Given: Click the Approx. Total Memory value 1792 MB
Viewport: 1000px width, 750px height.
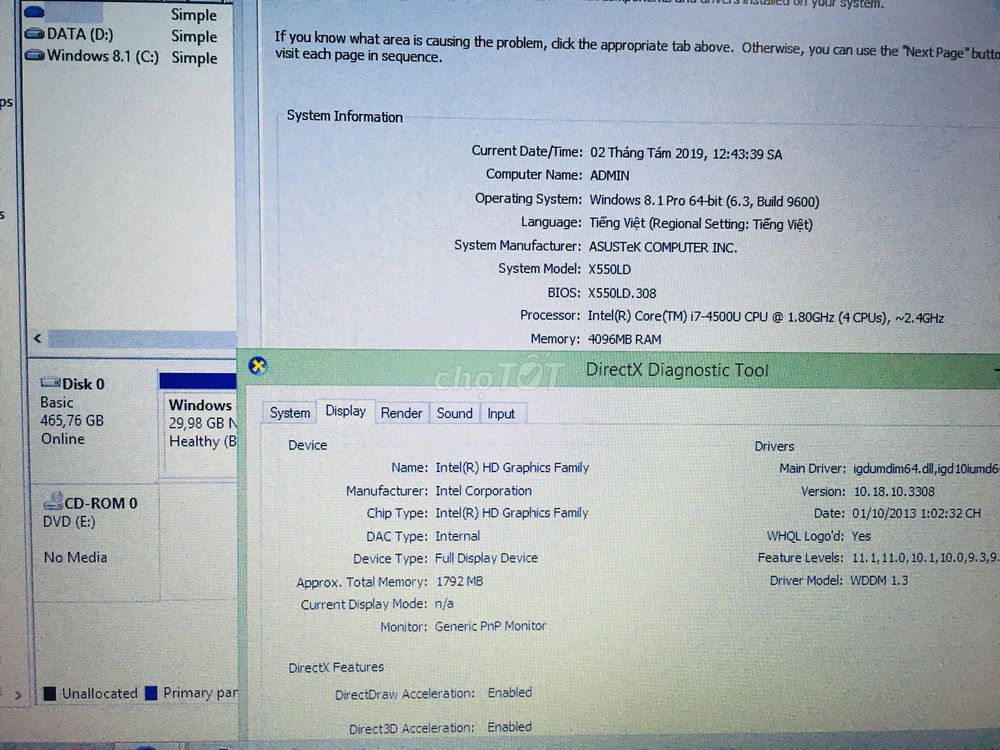Looking at the screenshot, I should pos(459,581).
